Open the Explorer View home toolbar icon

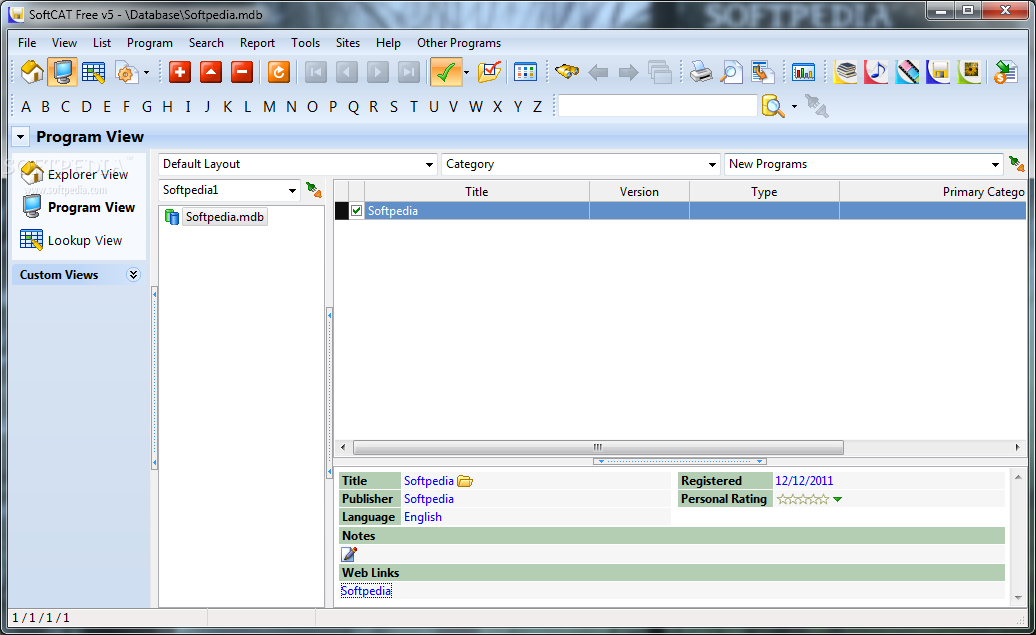(32, 72)
